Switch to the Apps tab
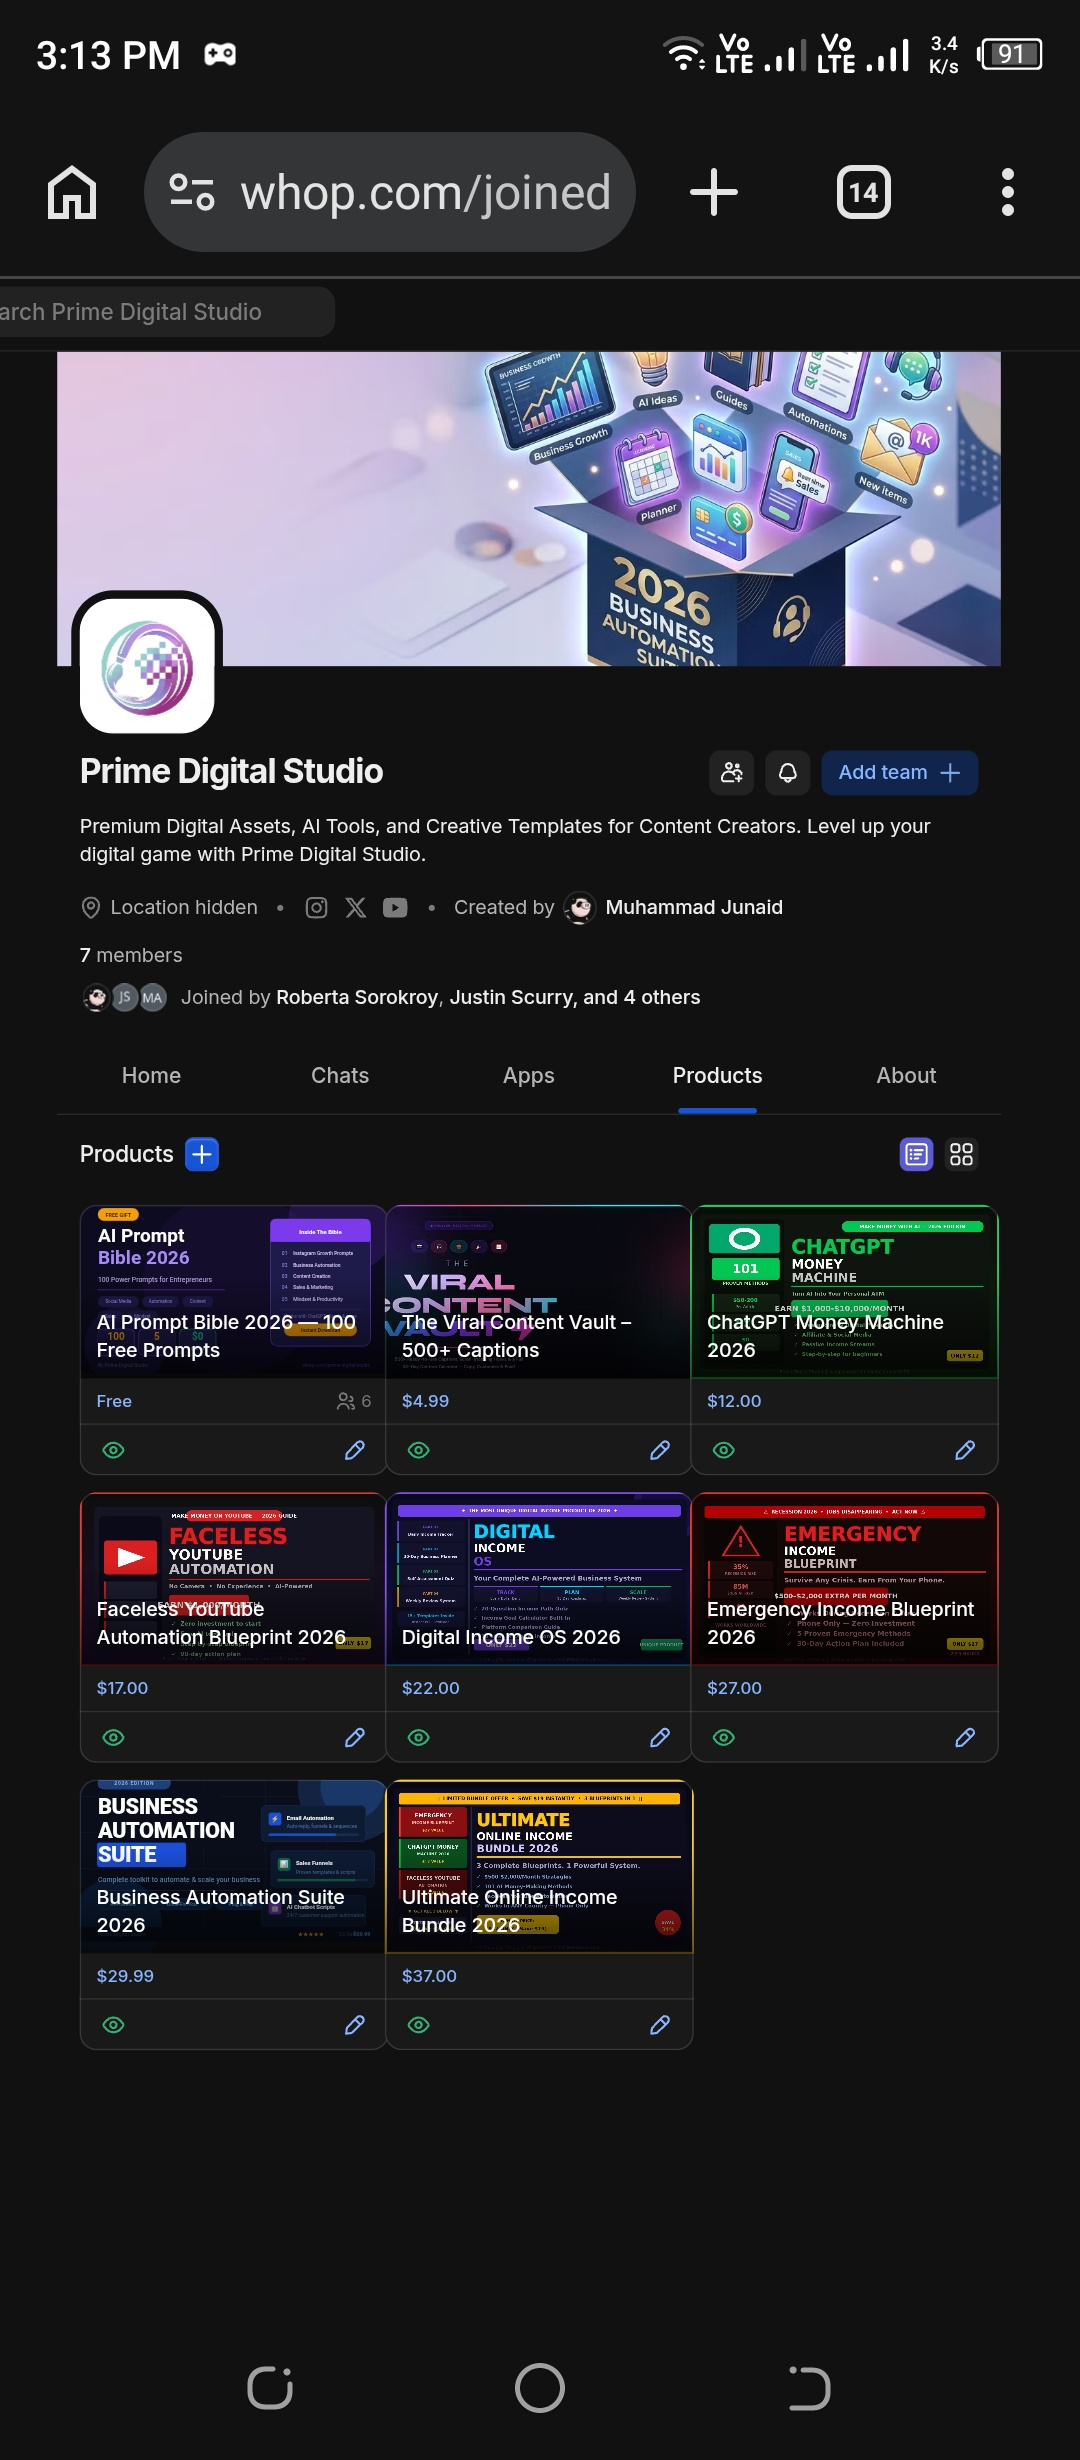Screen dimensions: 1080x2460 (529, 1076)
